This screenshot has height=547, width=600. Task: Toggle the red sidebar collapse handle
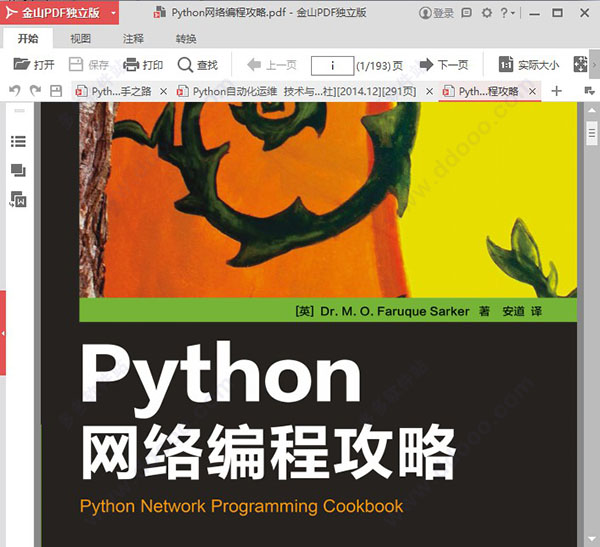(3, 333)
